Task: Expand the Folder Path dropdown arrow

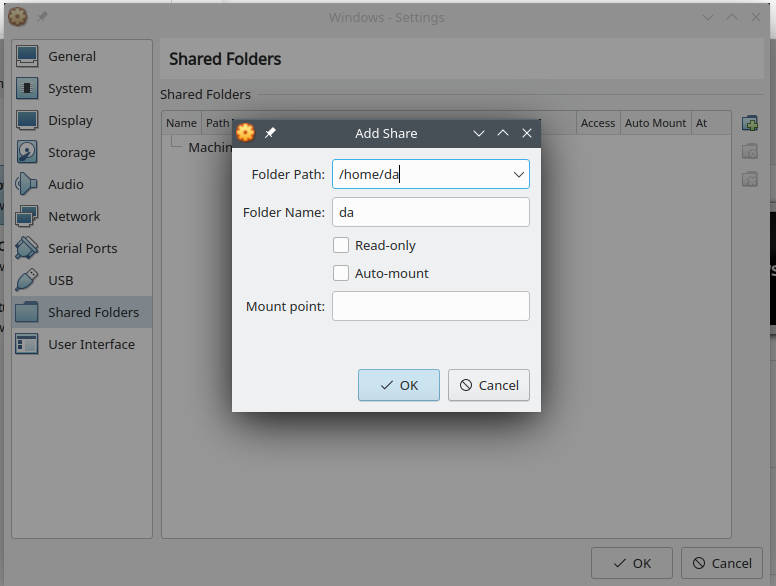Action: [x=519, y=174]
